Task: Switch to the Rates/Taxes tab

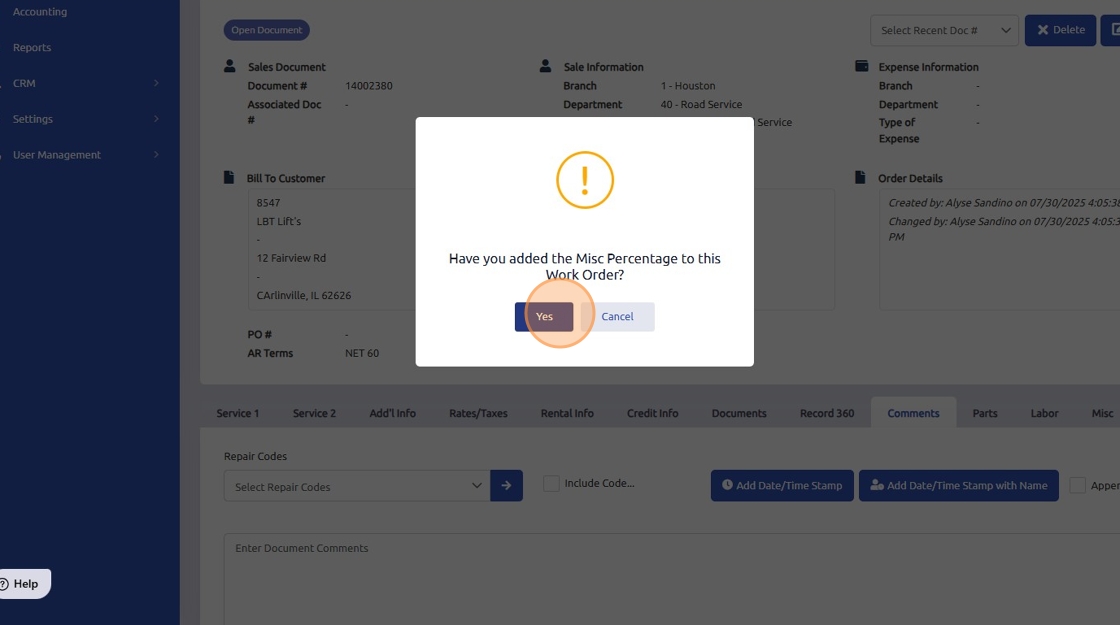Action: point(478,413)
